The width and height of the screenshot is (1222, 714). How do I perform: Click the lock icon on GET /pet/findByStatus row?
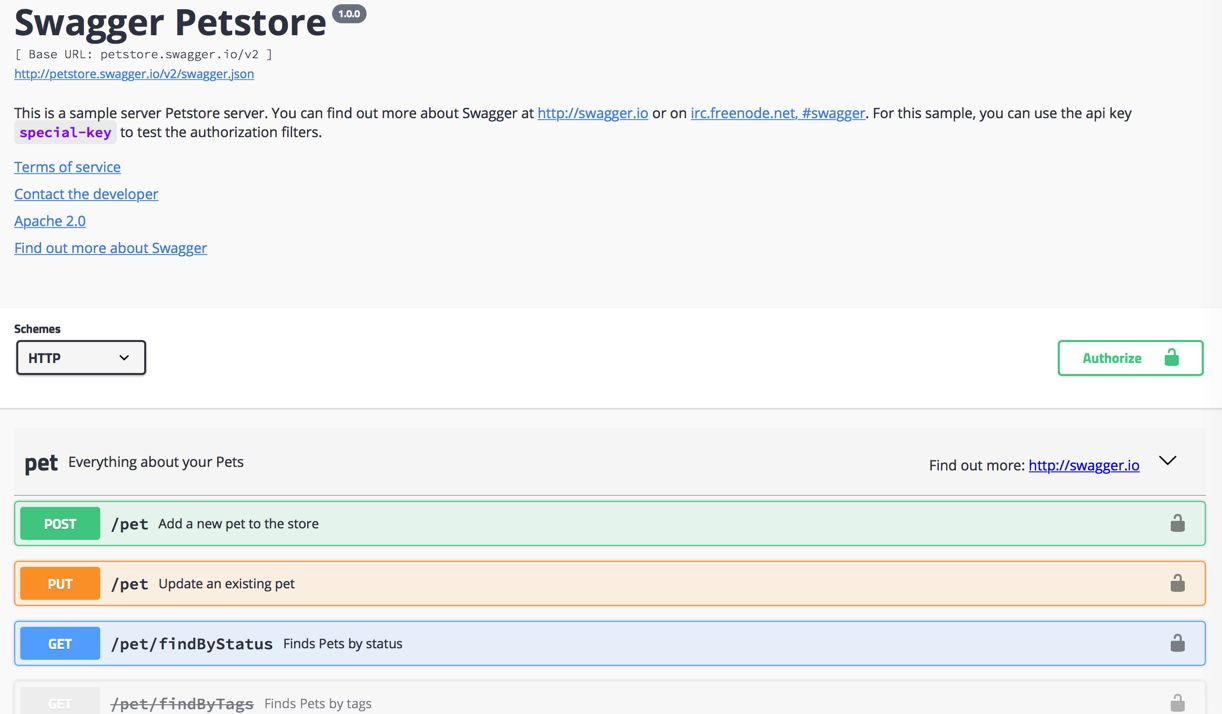point(1177,643)
